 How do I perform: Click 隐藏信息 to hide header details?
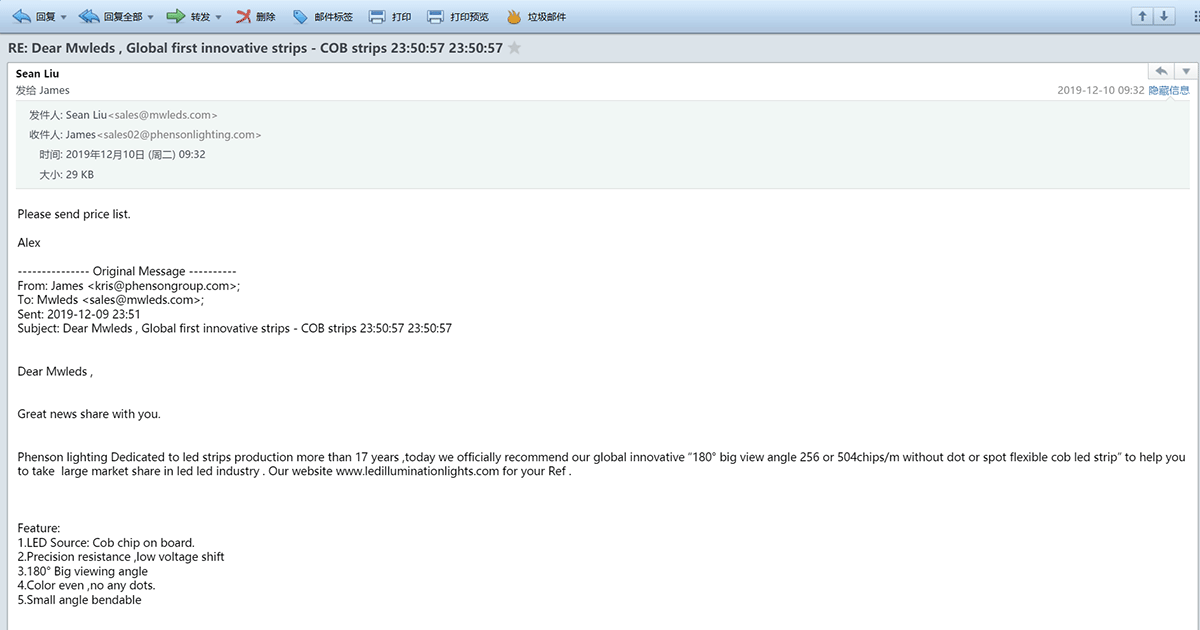click(1168, 90)
